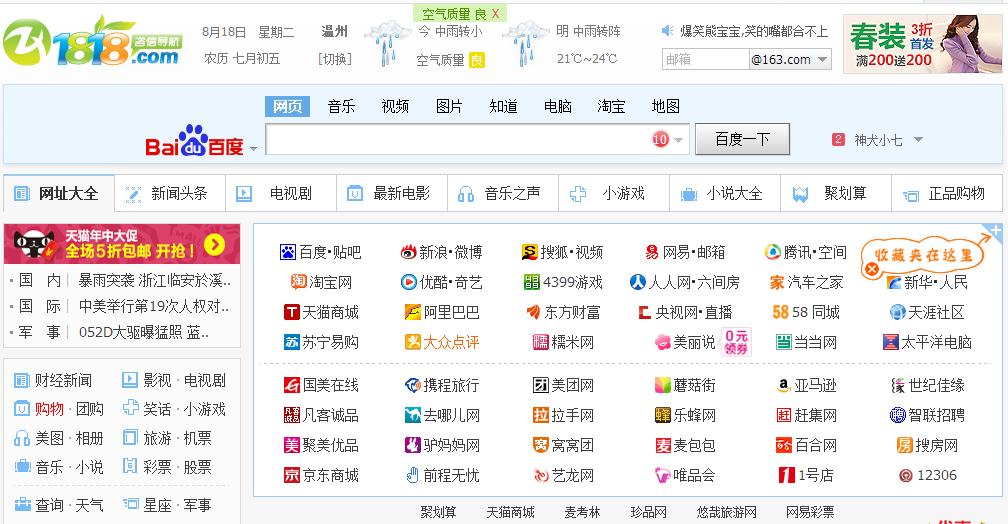Click the 邮箱 username input field
The image size is (1008, 524).
point(705,59)
